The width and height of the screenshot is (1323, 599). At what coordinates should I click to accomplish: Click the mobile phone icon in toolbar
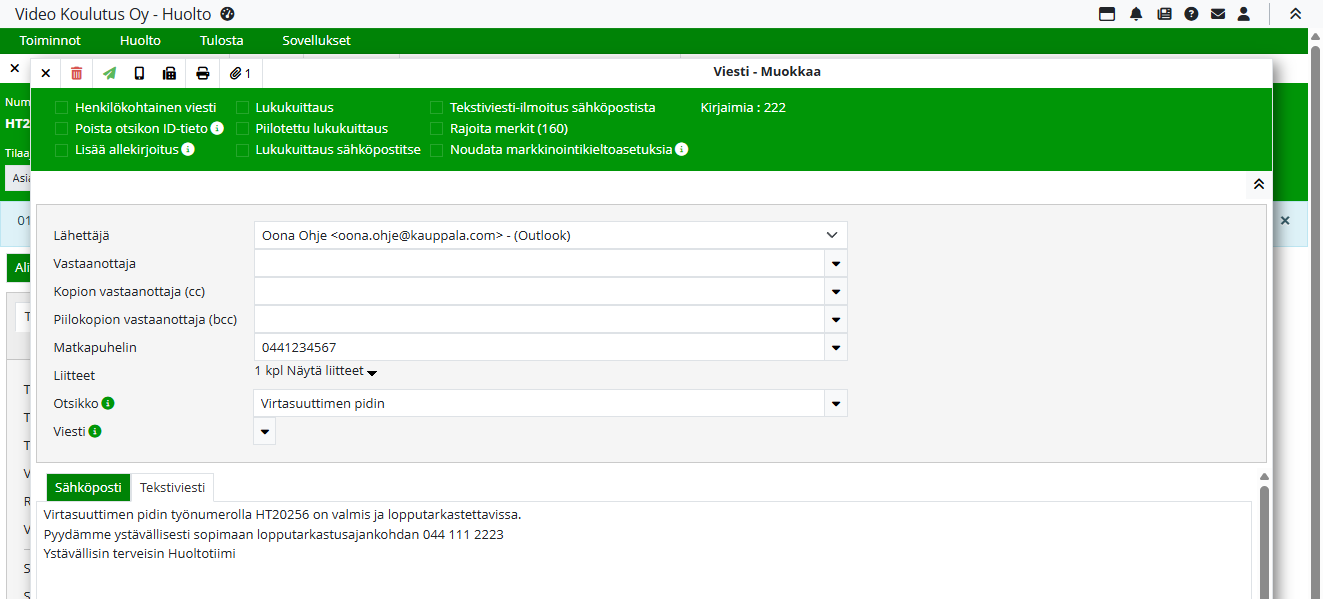(x=139, y=73)
